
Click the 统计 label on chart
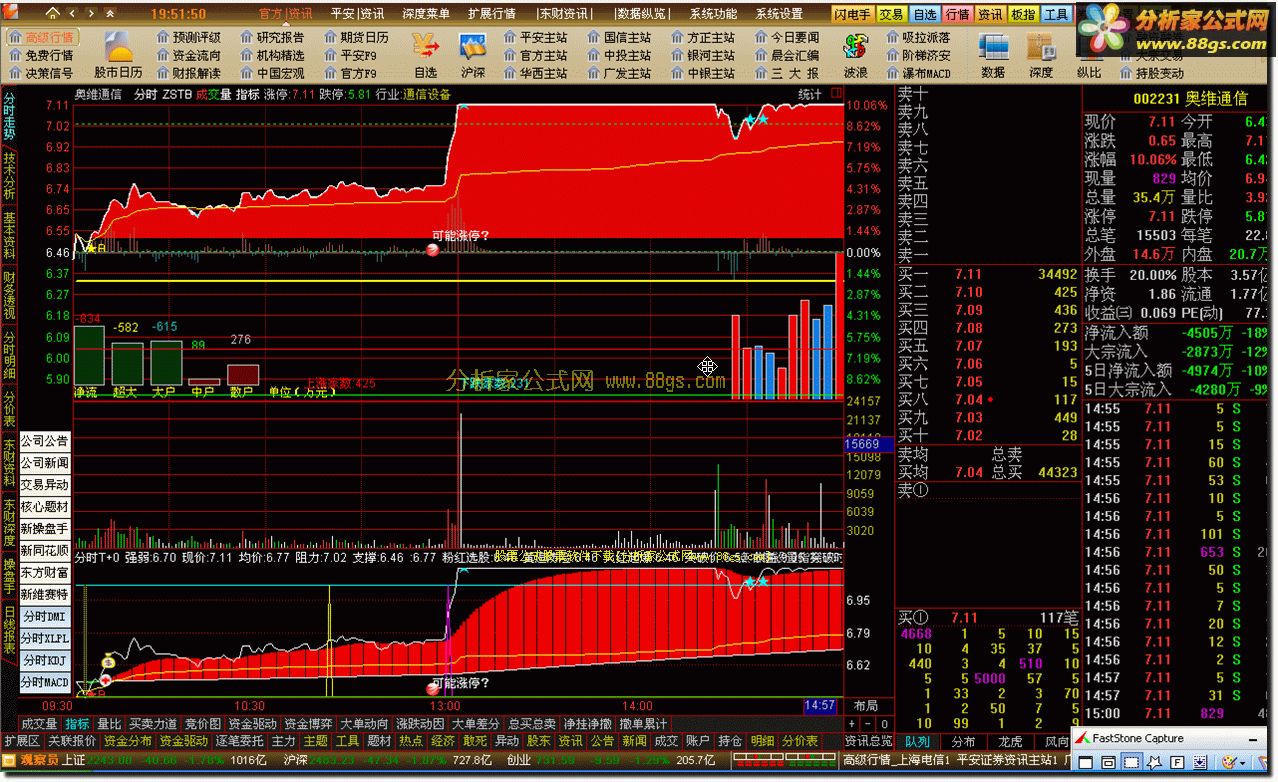[810, 94]
